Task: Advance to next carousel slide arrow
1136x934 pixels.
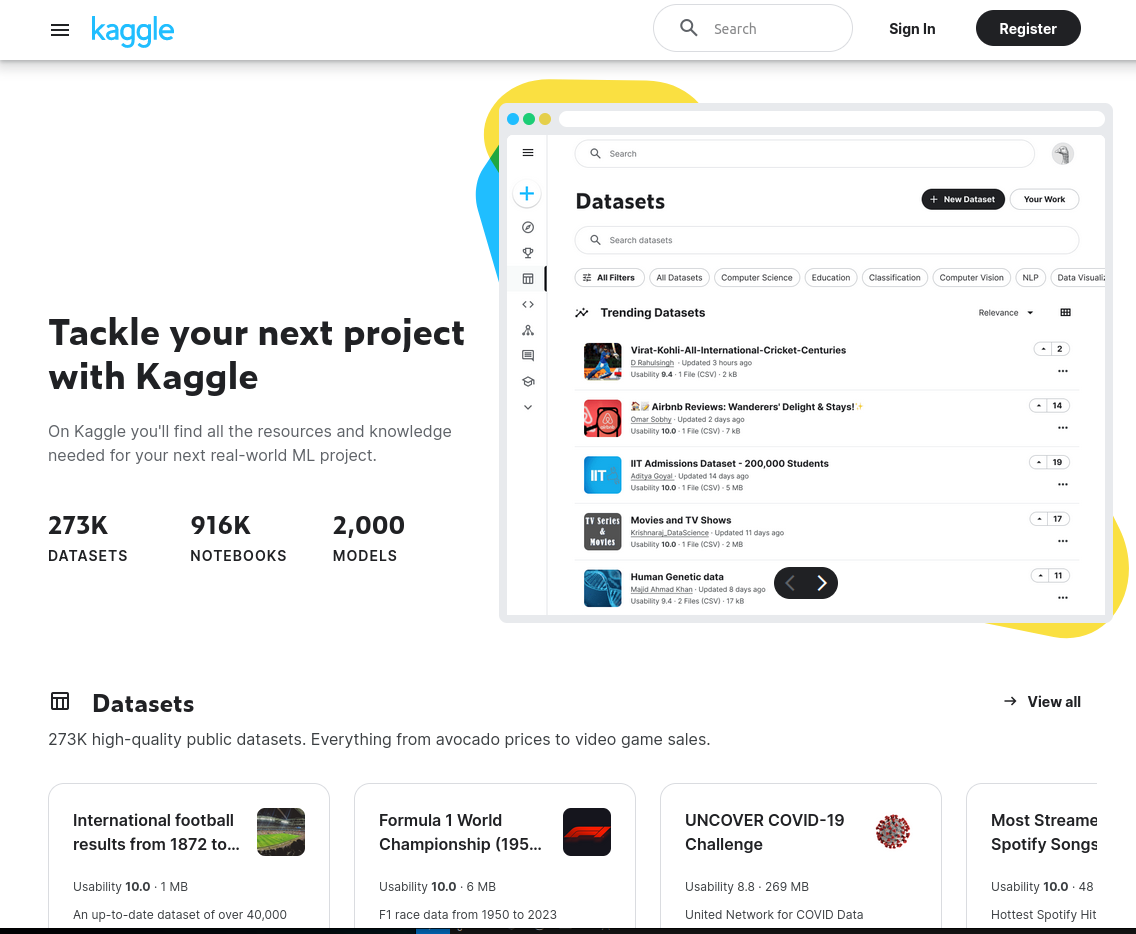Action: [x=822, y=583]
